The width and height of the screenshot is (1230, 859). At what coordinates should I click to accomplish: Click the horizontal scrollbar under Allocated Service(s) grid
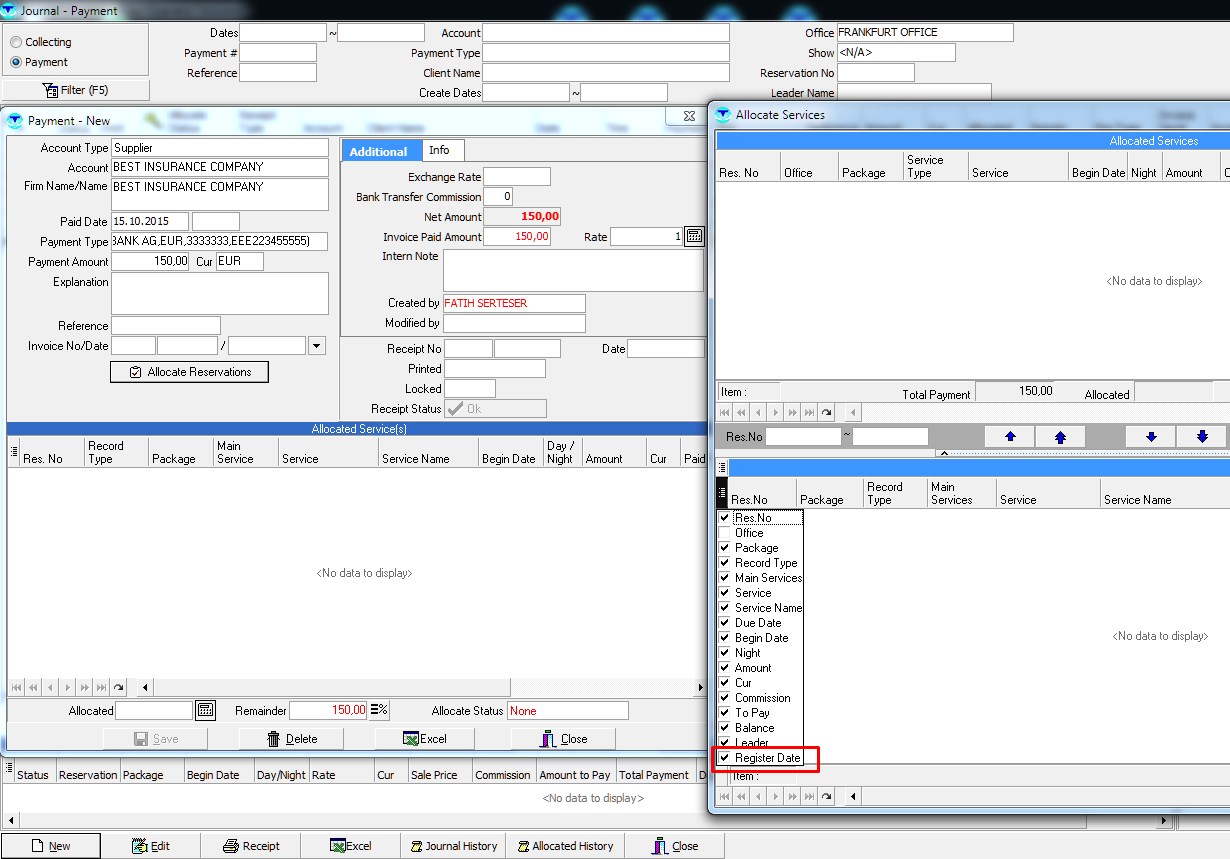point(420,687)
